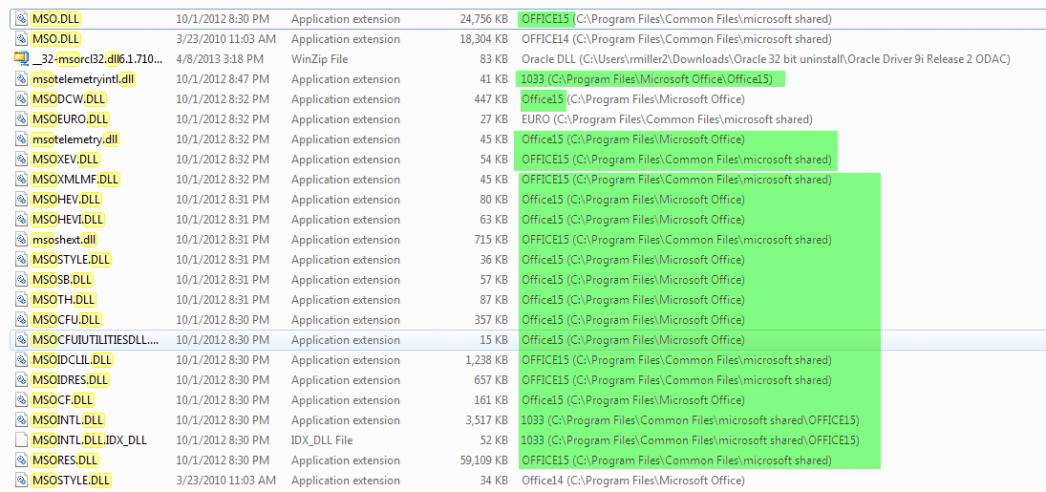Click the file icon beside MSODCW.DLL
Viewport: 1046px width, 492px height.
21,99
